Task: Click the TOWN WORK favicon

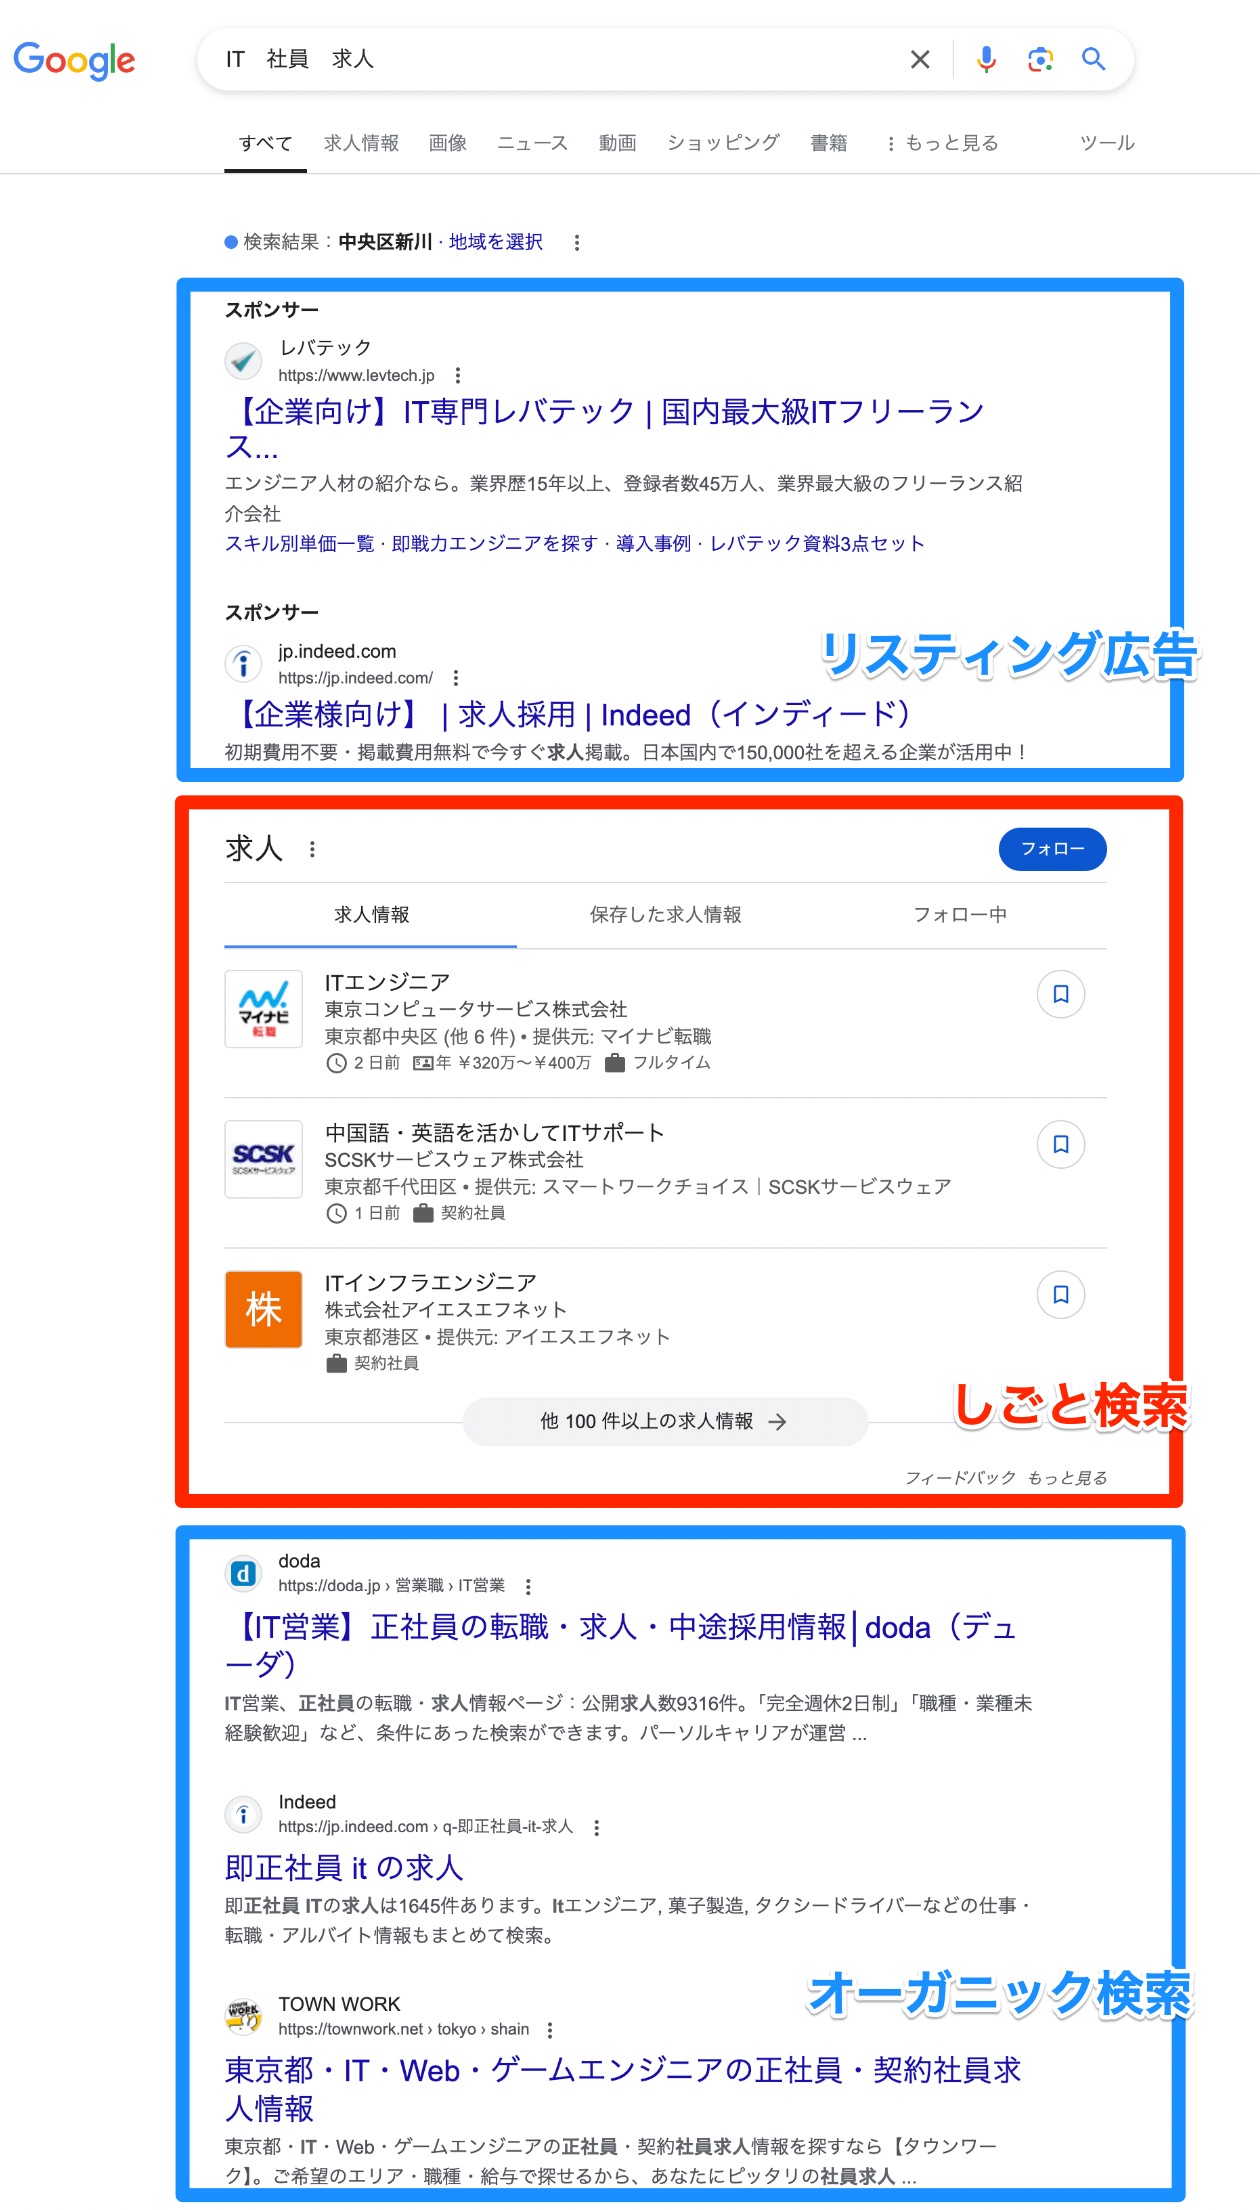Action: coord(243,2016)
